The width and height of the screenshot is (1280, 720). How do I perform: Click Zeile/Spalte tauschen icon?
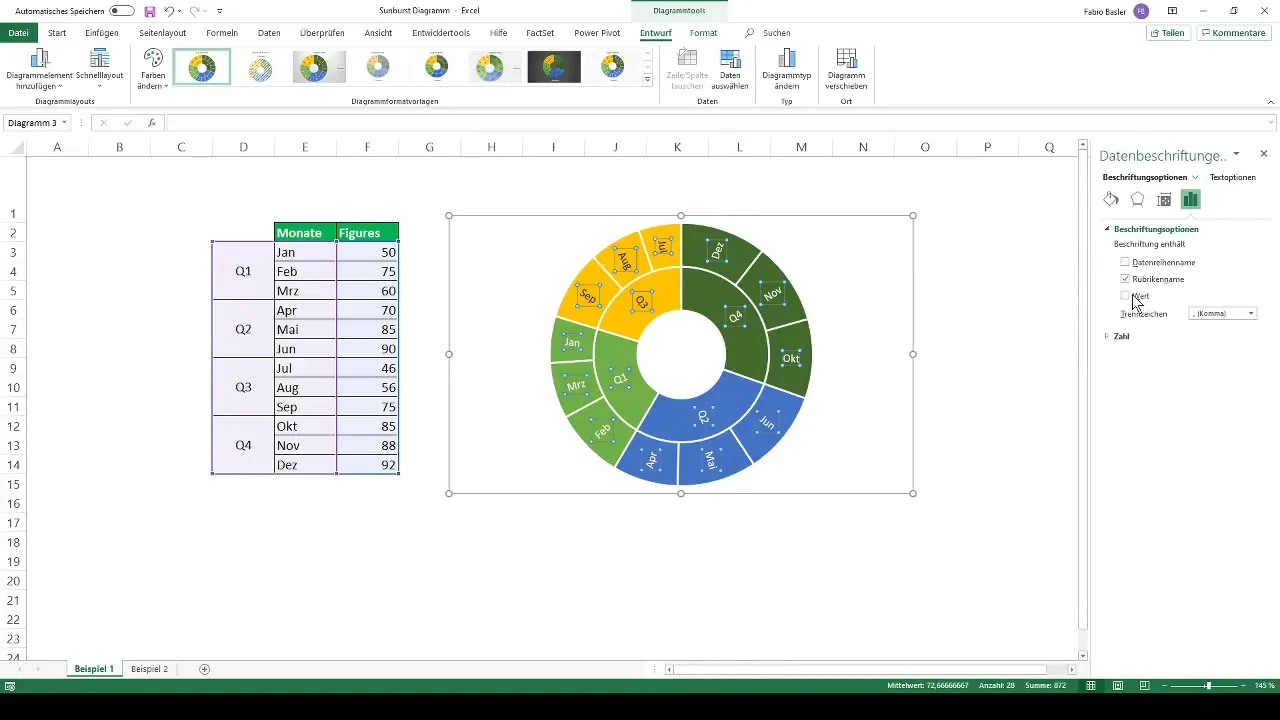pos(686,70)
